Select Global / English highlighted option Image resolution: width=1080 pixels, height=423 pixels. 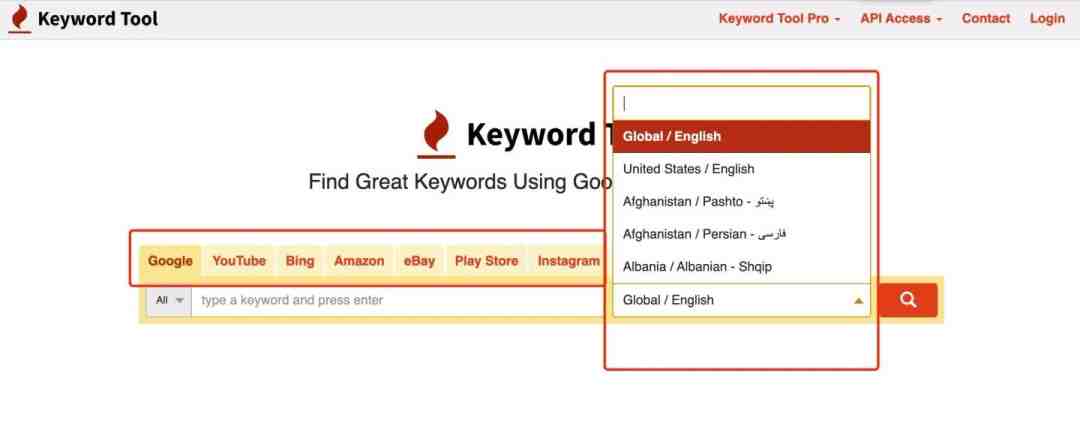(741, 136)
